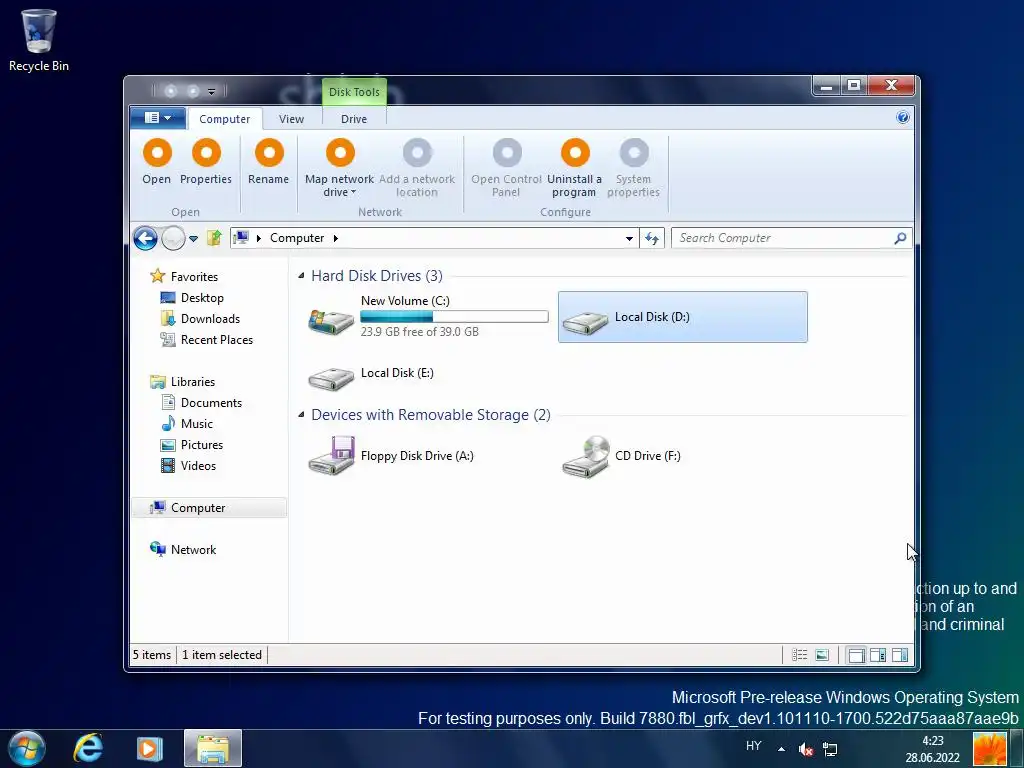Open Recent Places in navigation pane
Viewport: 1024px width, 768px height.
click(x=216, y=340)
